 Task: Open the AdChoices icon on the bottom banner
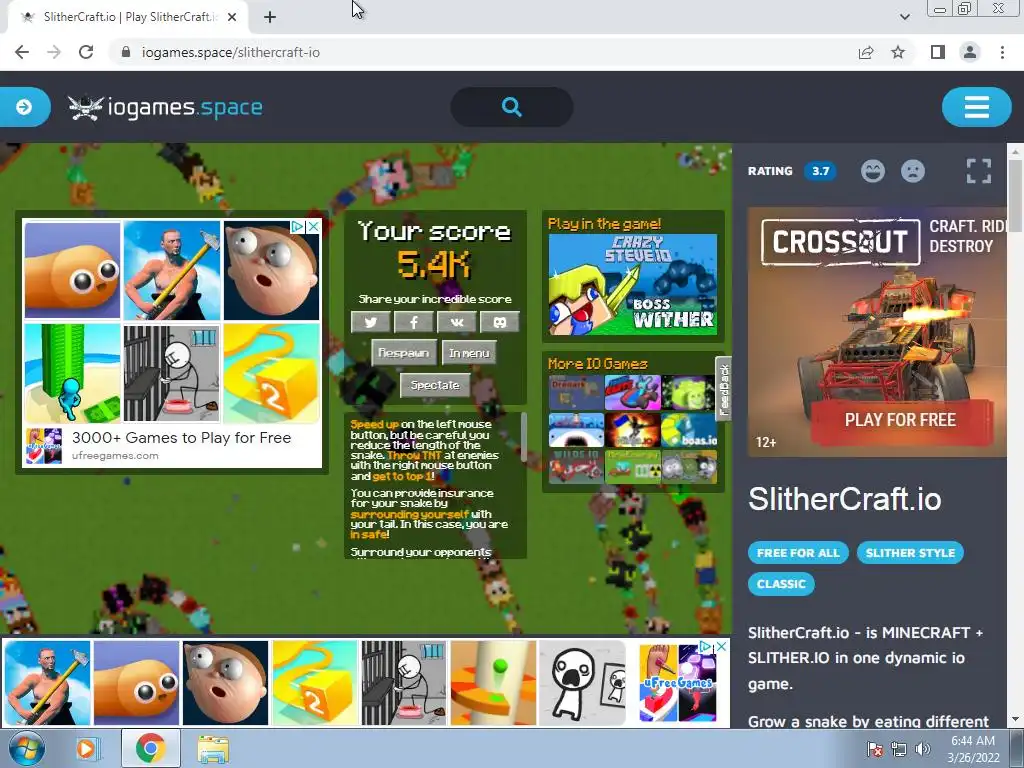click(706, 647)
